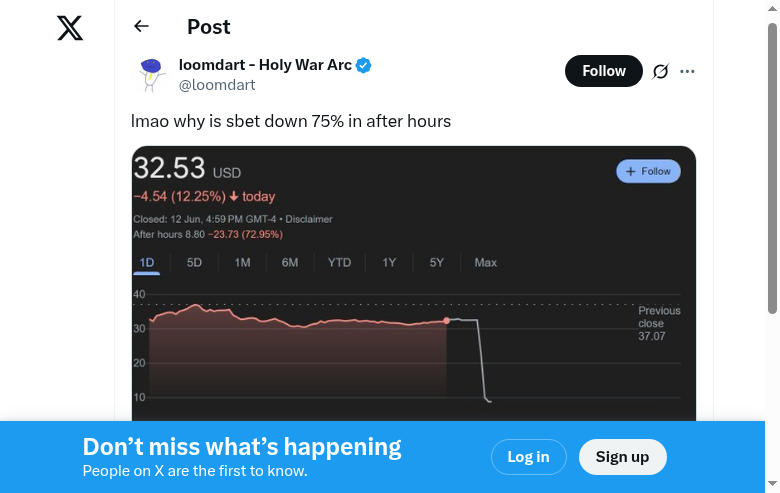Screen dimensions: 780x493
Task: Click the X logo icon
Action: pos(70,28)
